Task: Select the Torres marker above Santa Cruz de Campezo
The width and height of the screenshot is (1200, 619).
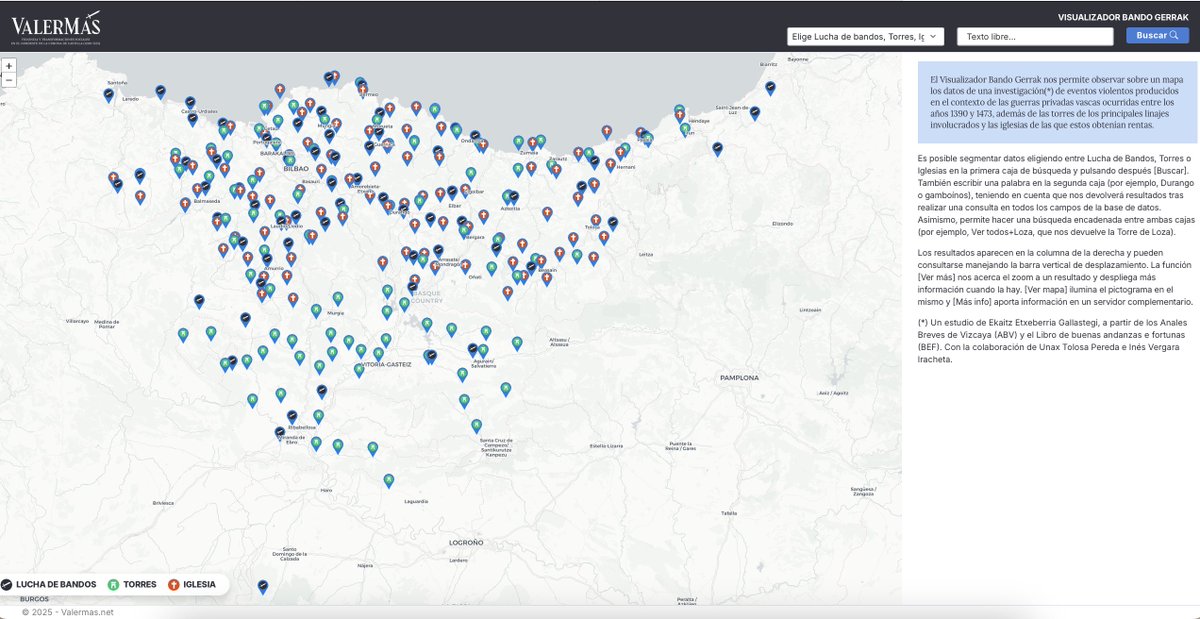Action: (x=477, y=425)
